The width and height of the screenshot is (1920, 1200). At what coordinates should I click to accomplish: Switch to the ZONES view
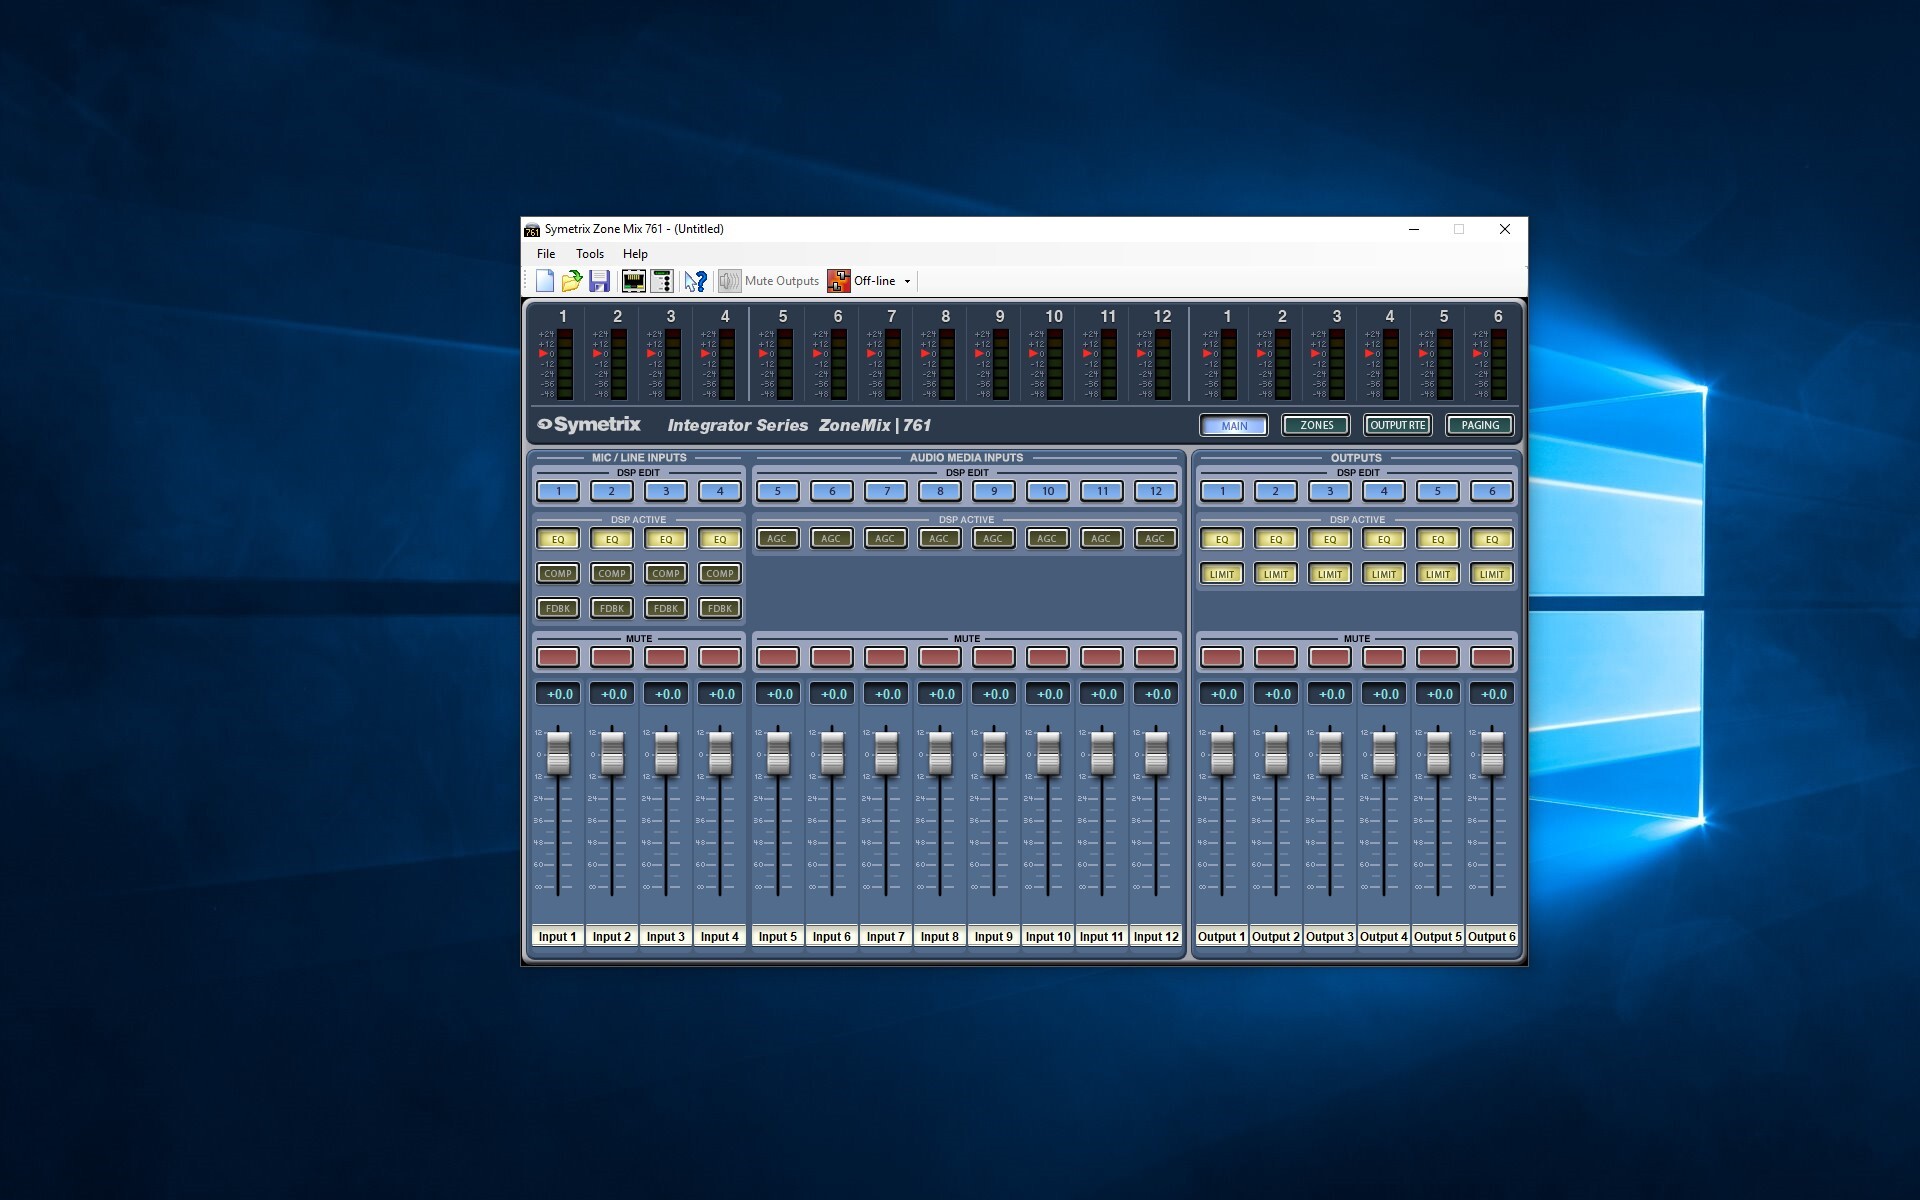tap(1316, 425)
